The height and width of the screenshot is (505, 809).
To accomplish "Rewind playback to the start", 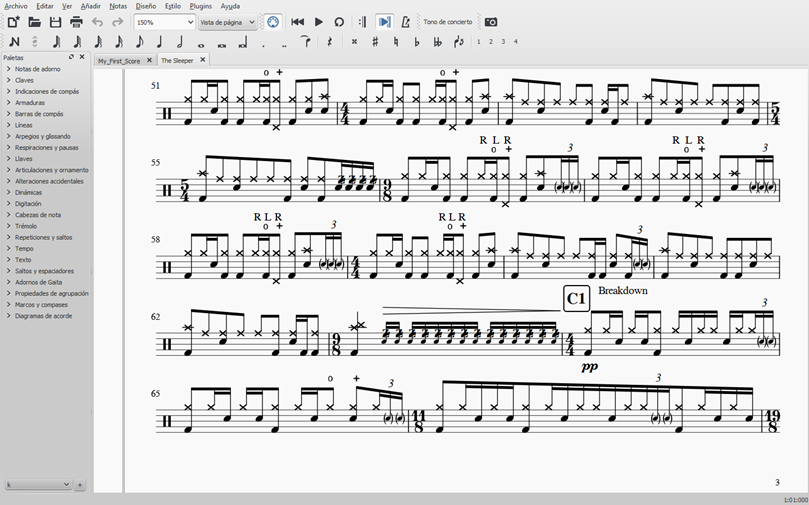I will (297, 22).
